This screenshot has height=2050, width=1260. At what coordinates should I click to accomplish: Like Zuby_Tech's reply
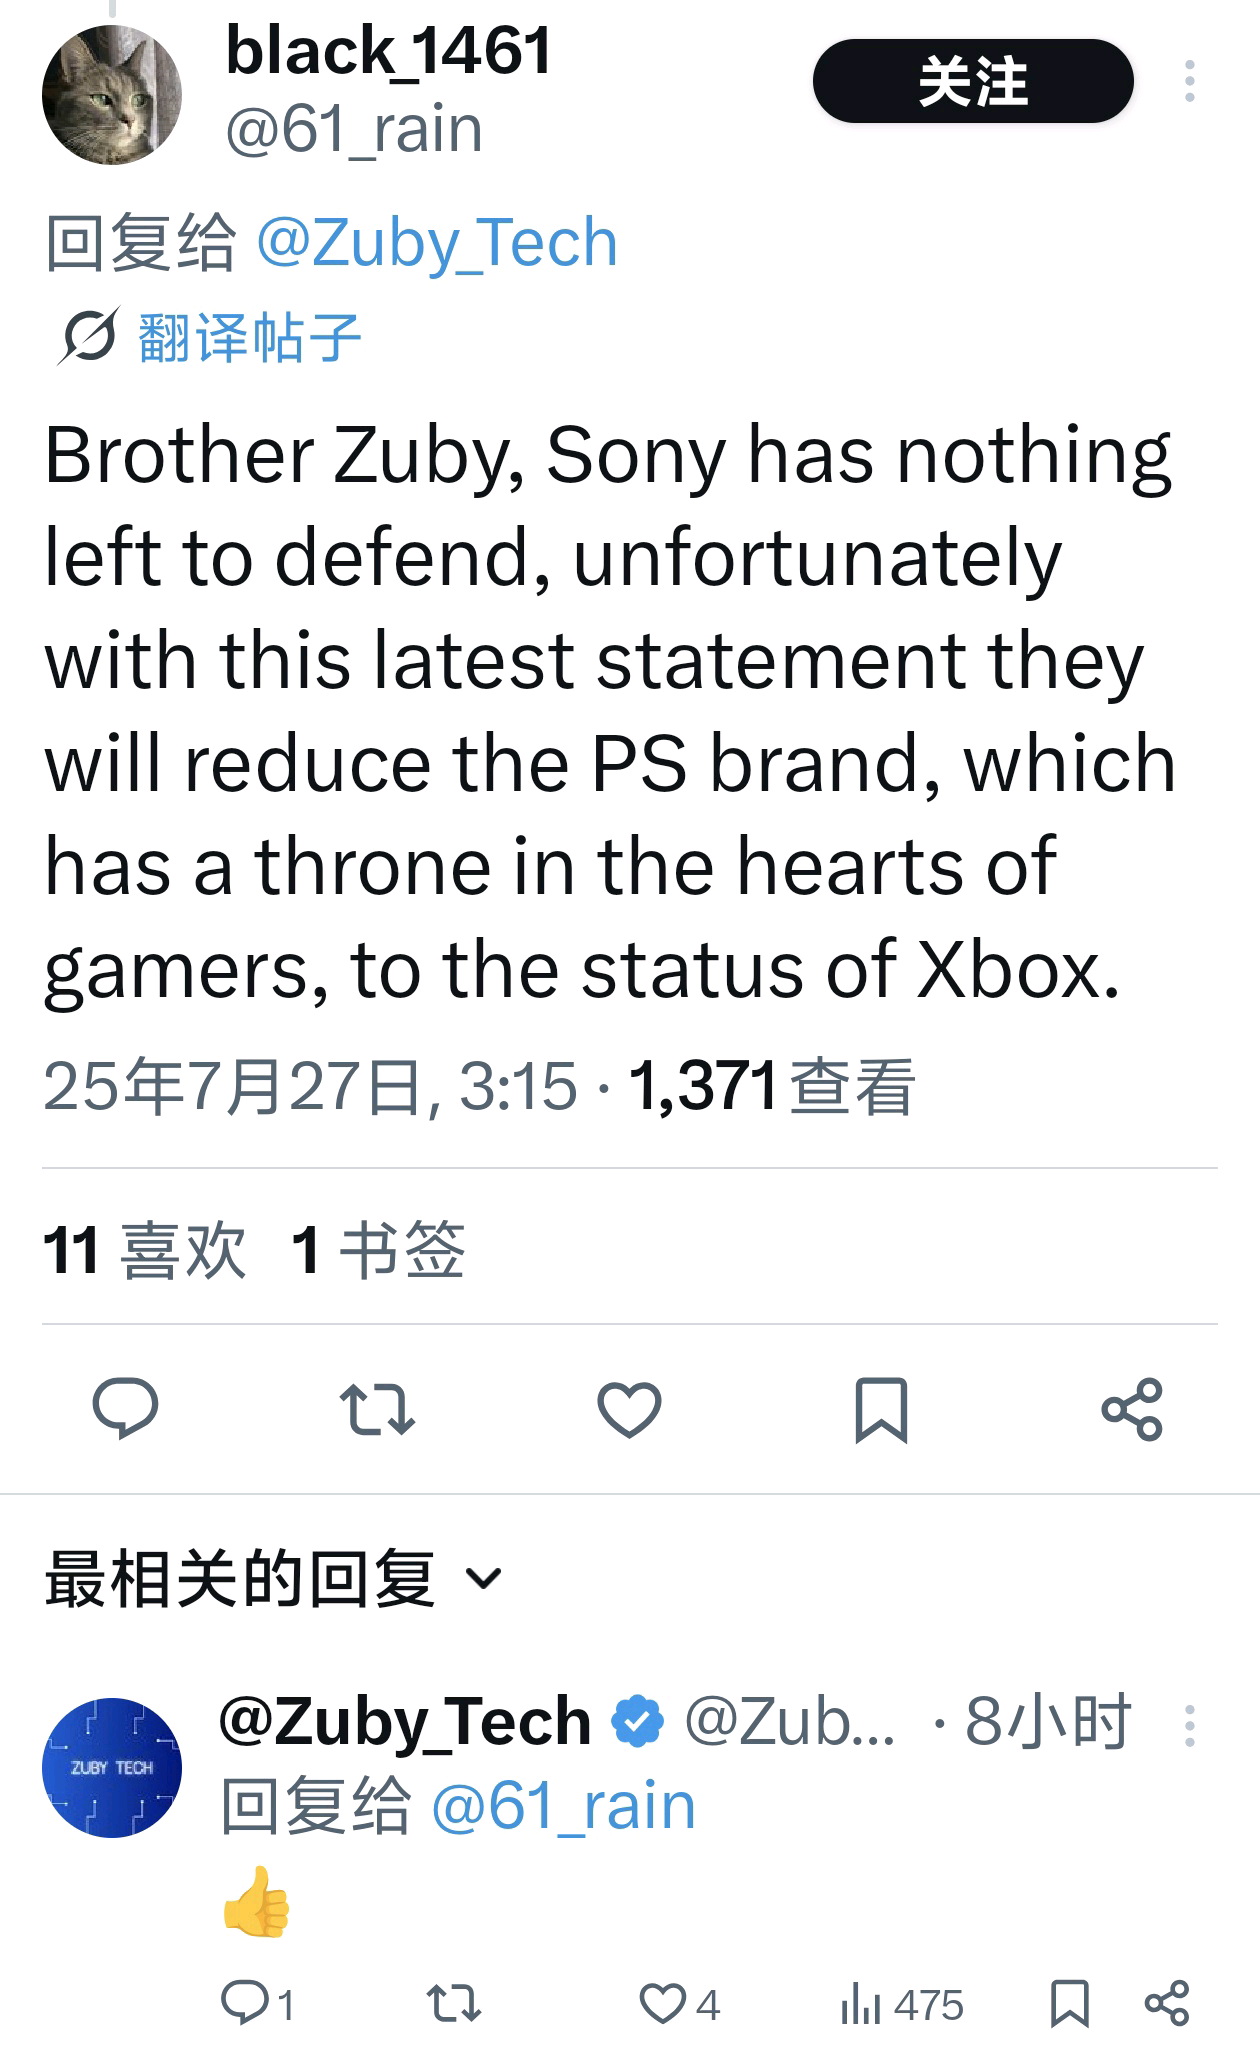point(662,2004)
